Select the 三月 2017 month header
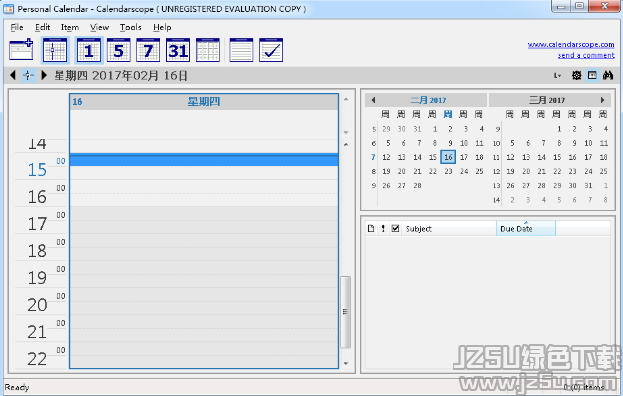The width and height of the screenshot is (623, 396). pyautogui.click(x=547, y=100)
